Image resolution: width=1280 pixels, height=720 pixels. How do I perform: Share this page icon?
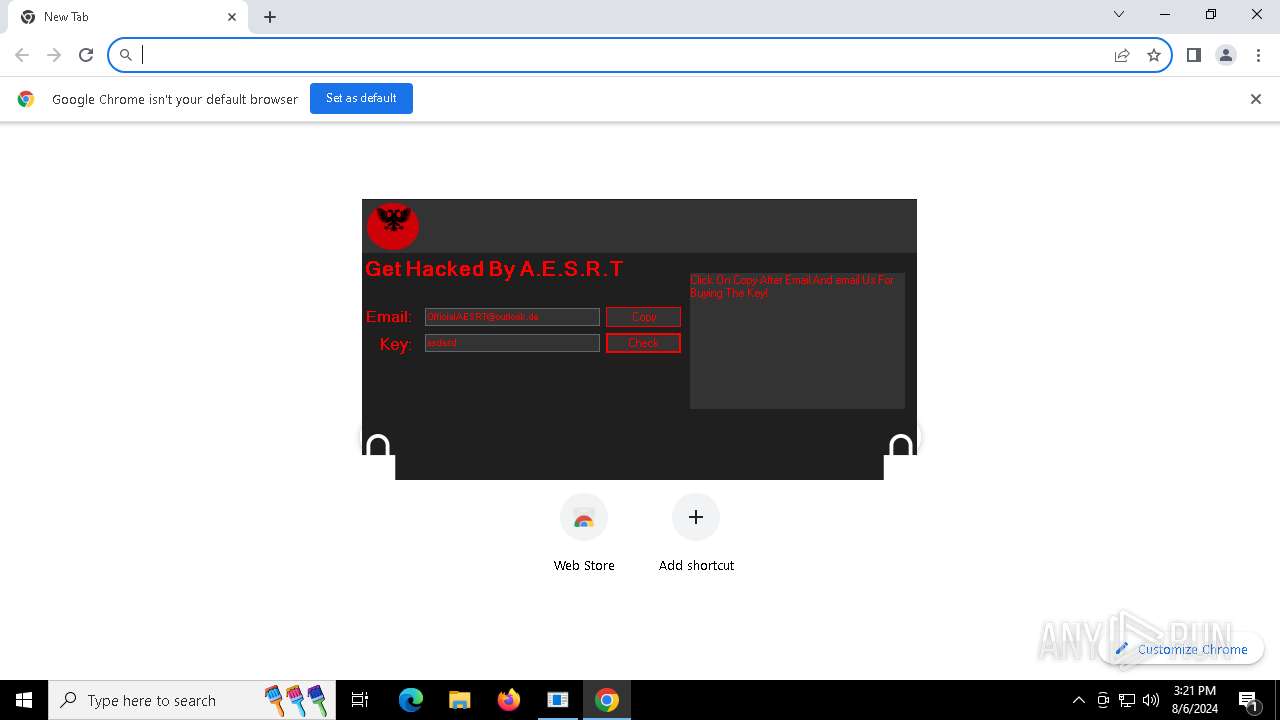(1122, 55)
